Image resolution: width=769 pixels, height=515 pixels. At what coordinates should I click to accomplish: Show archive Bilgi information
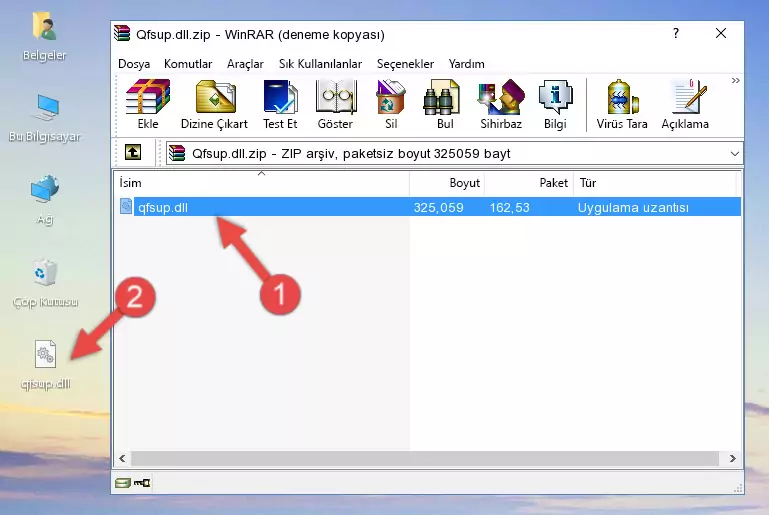tap(555, 104)
